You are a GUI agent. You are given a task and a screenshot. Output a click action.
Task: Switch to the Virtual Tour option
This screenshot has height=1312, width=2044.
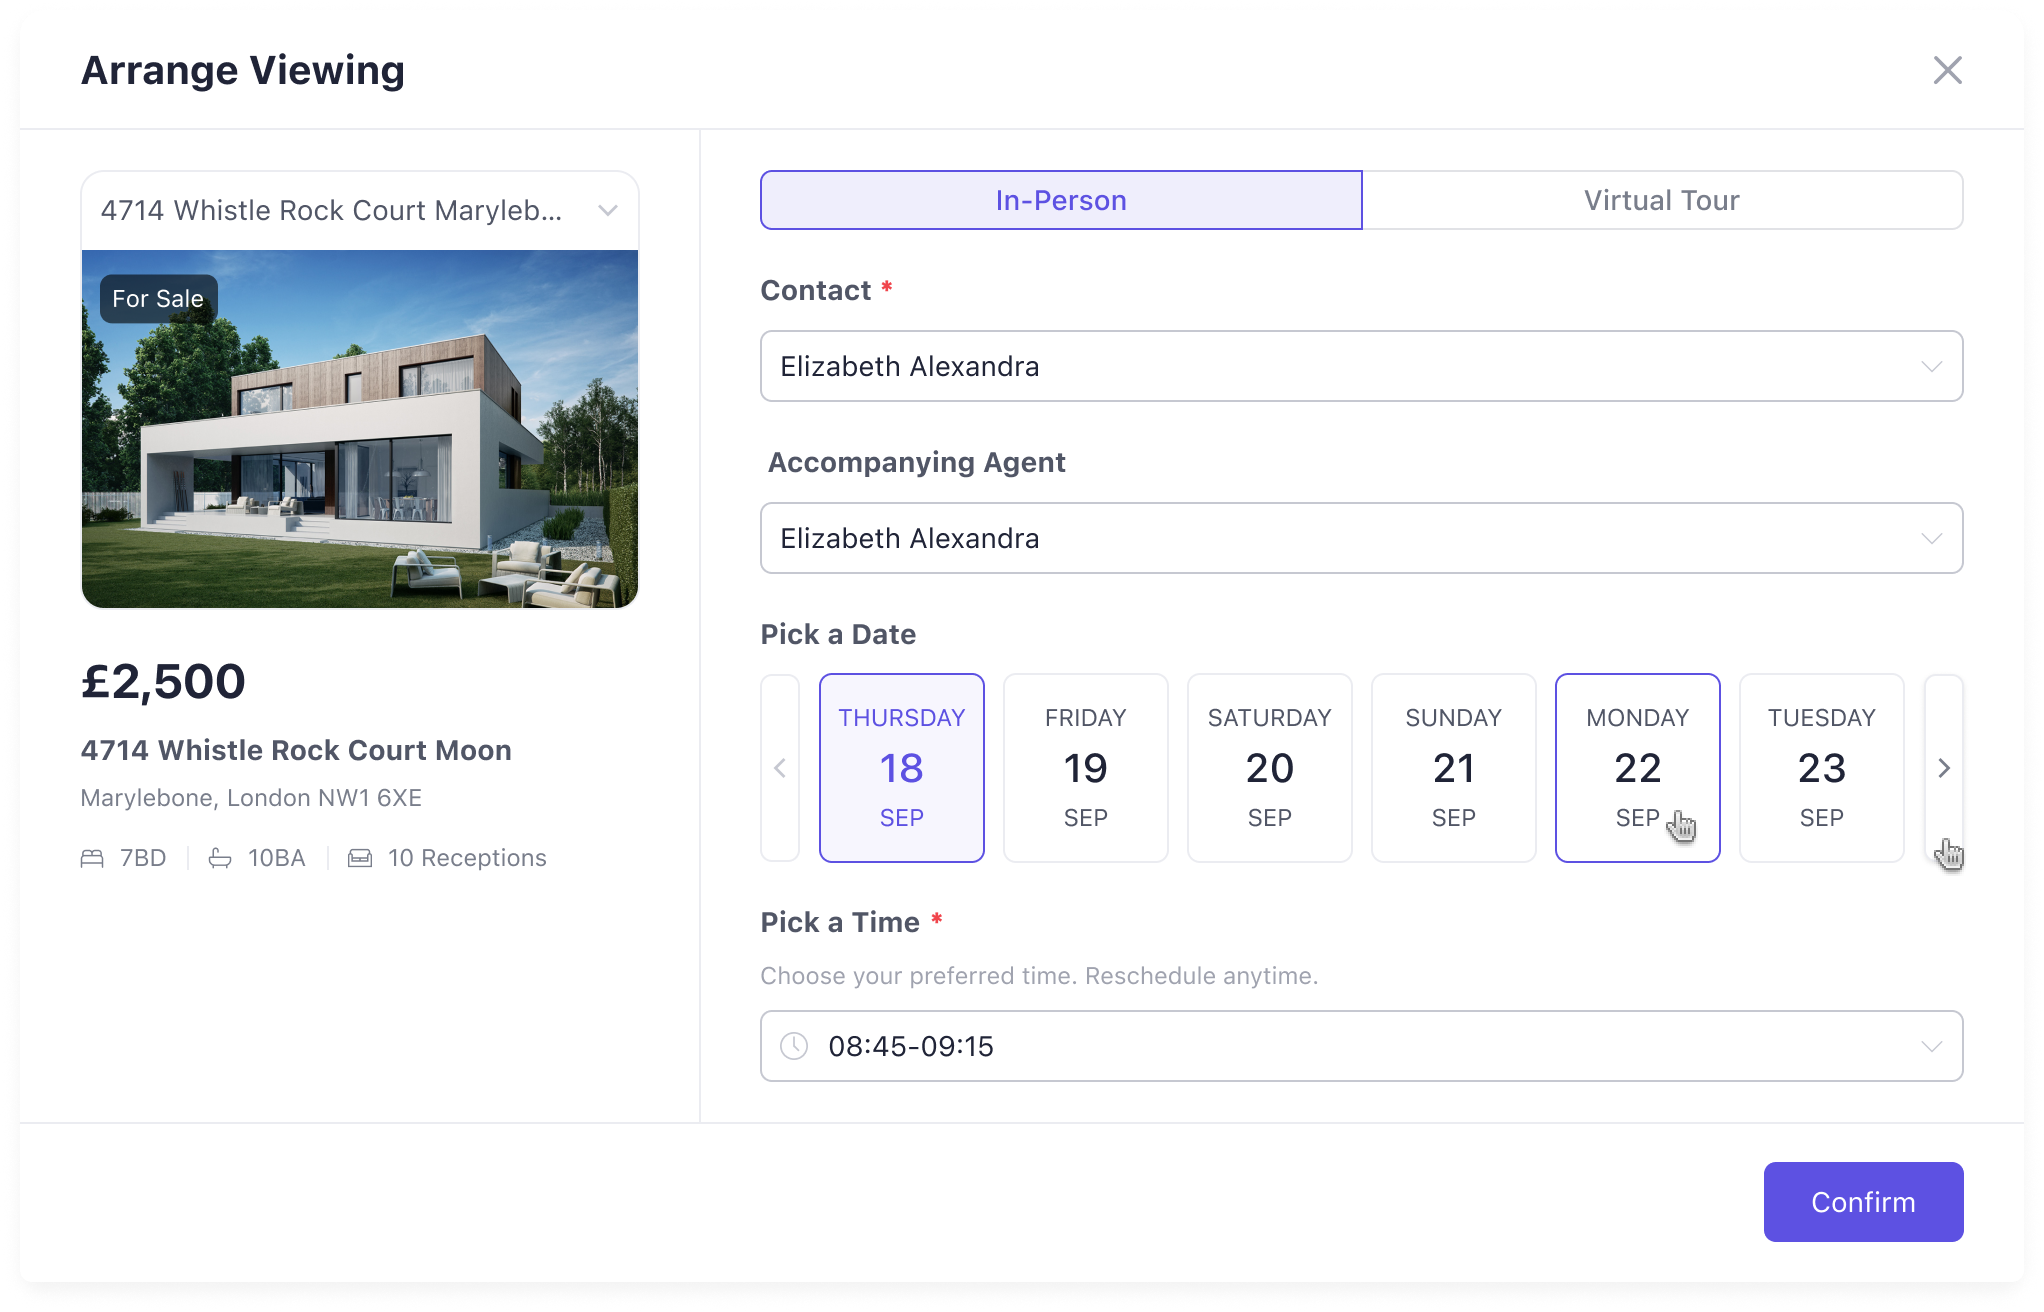tap(1661, 200)
